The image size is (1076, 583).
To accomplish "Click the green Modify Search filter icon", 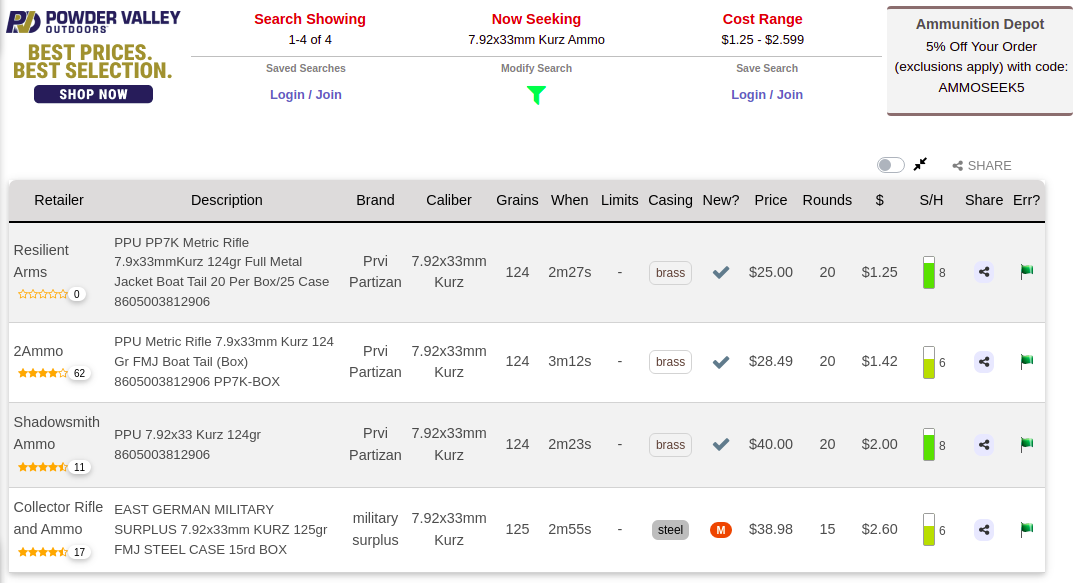I will pos(536,95).
